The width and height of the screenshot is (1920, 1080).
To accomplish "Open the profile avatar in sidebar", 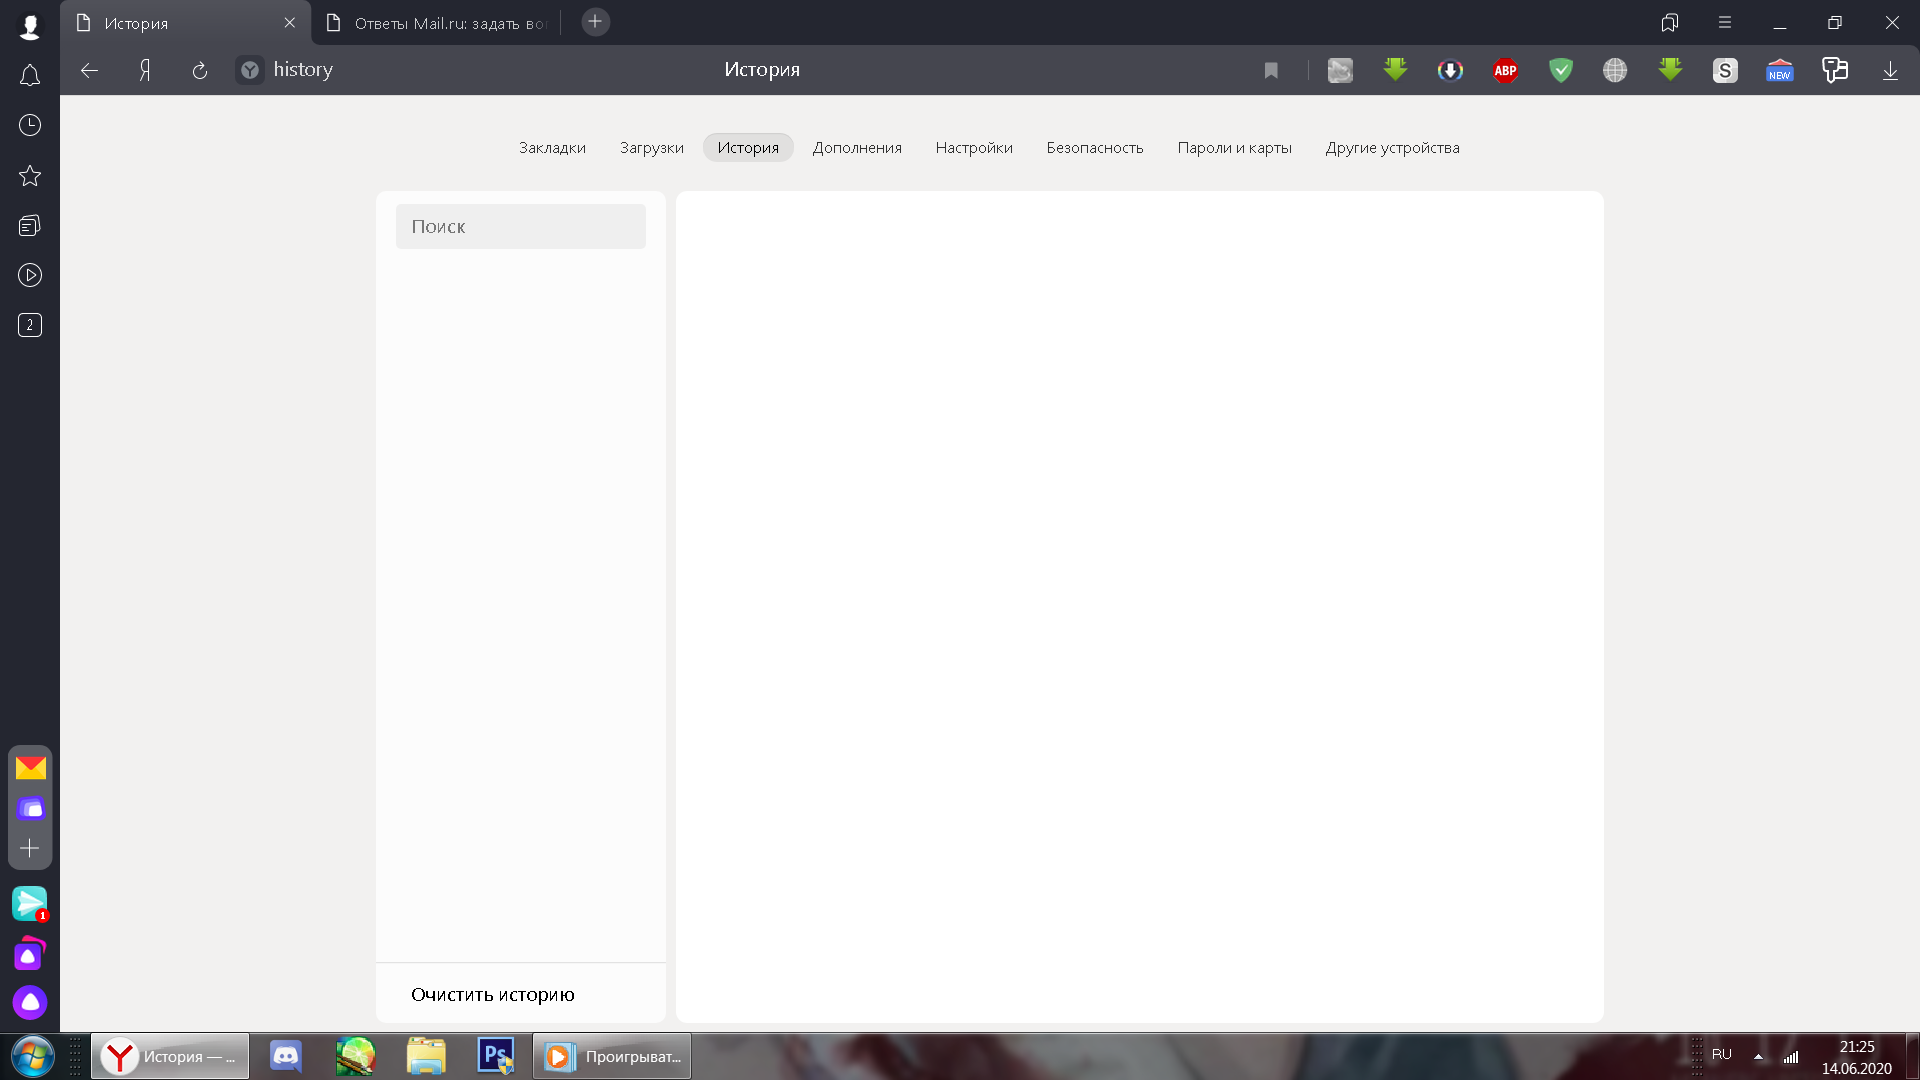I will pyautogui.click(x=30, y=27).
